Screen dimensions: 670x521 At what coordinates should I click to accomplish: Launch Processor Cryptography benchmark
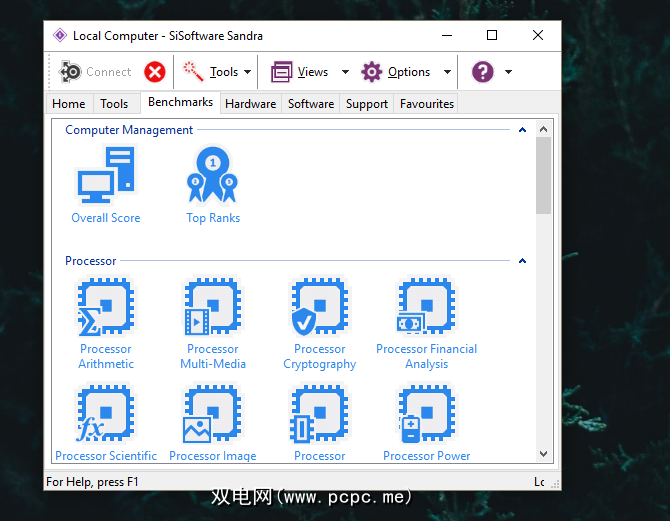(320, 324)
